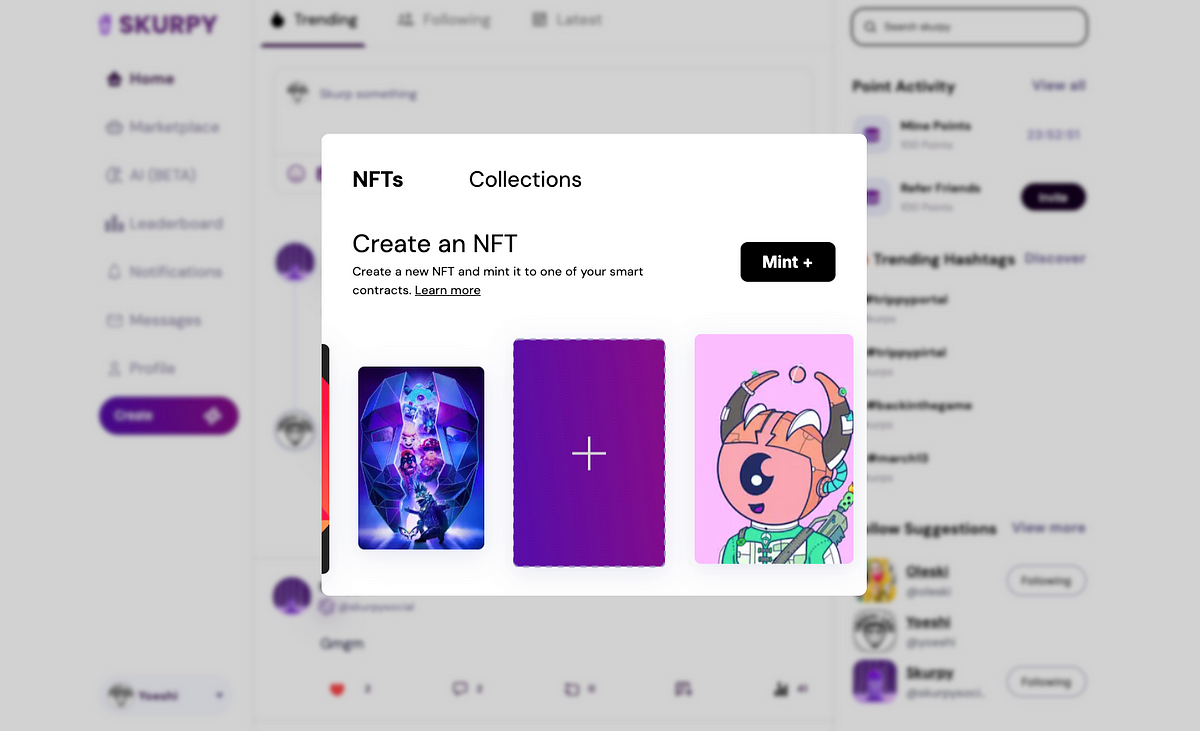Viewport: 1200px width, 731px height.
Task: Open the Notifications bell icon
Action: (114, 272)
